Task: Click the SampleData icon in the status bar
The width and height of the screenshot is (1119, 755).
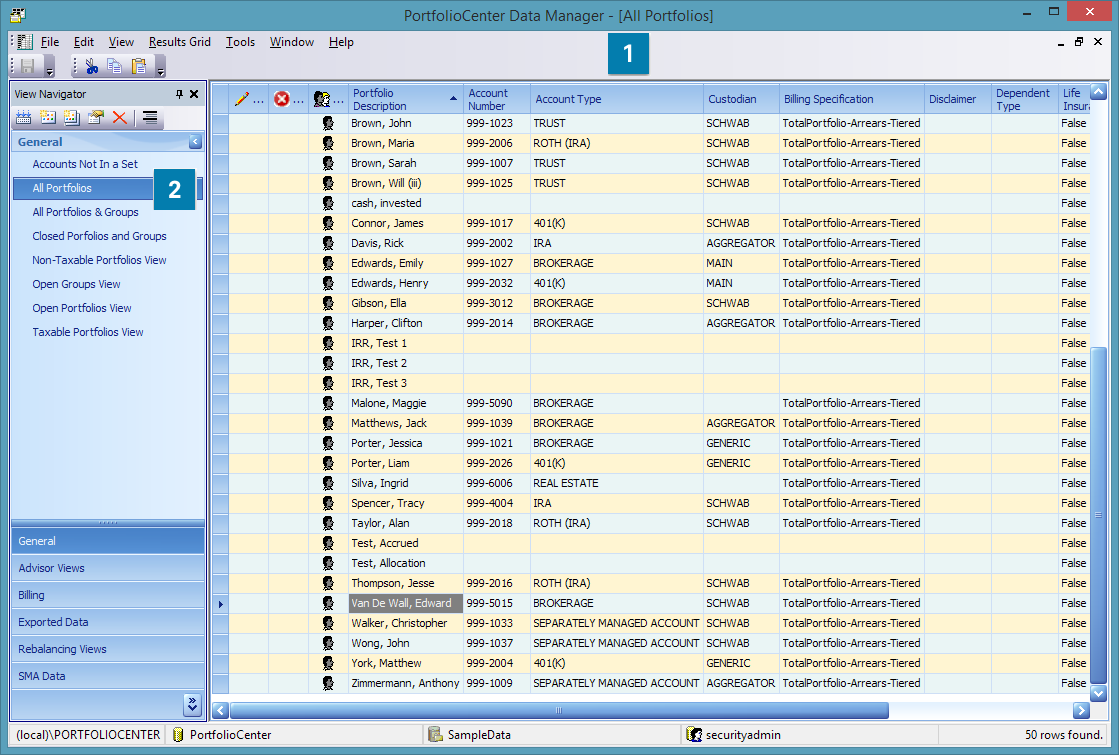Action: [x=435, y=734]
